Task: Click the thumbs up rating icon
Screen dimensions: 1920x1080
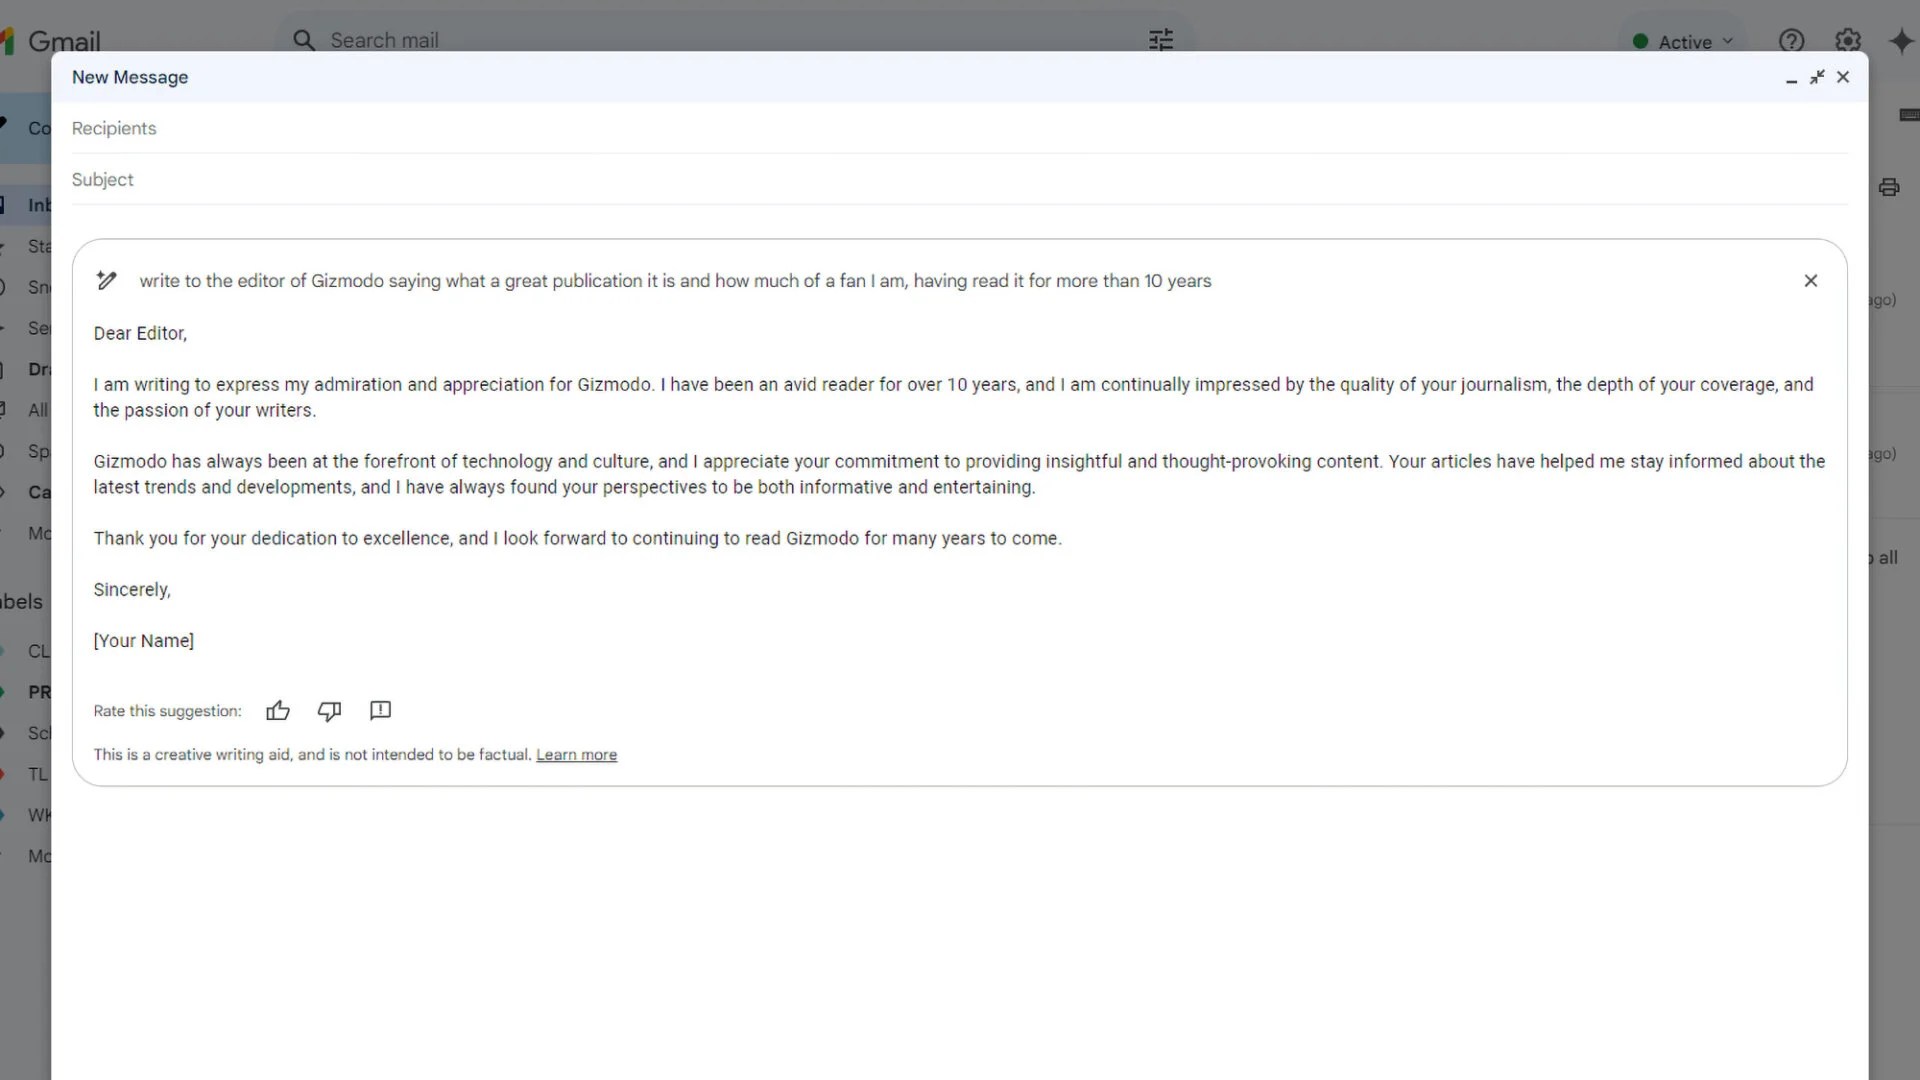Action: tap(278, 710)
